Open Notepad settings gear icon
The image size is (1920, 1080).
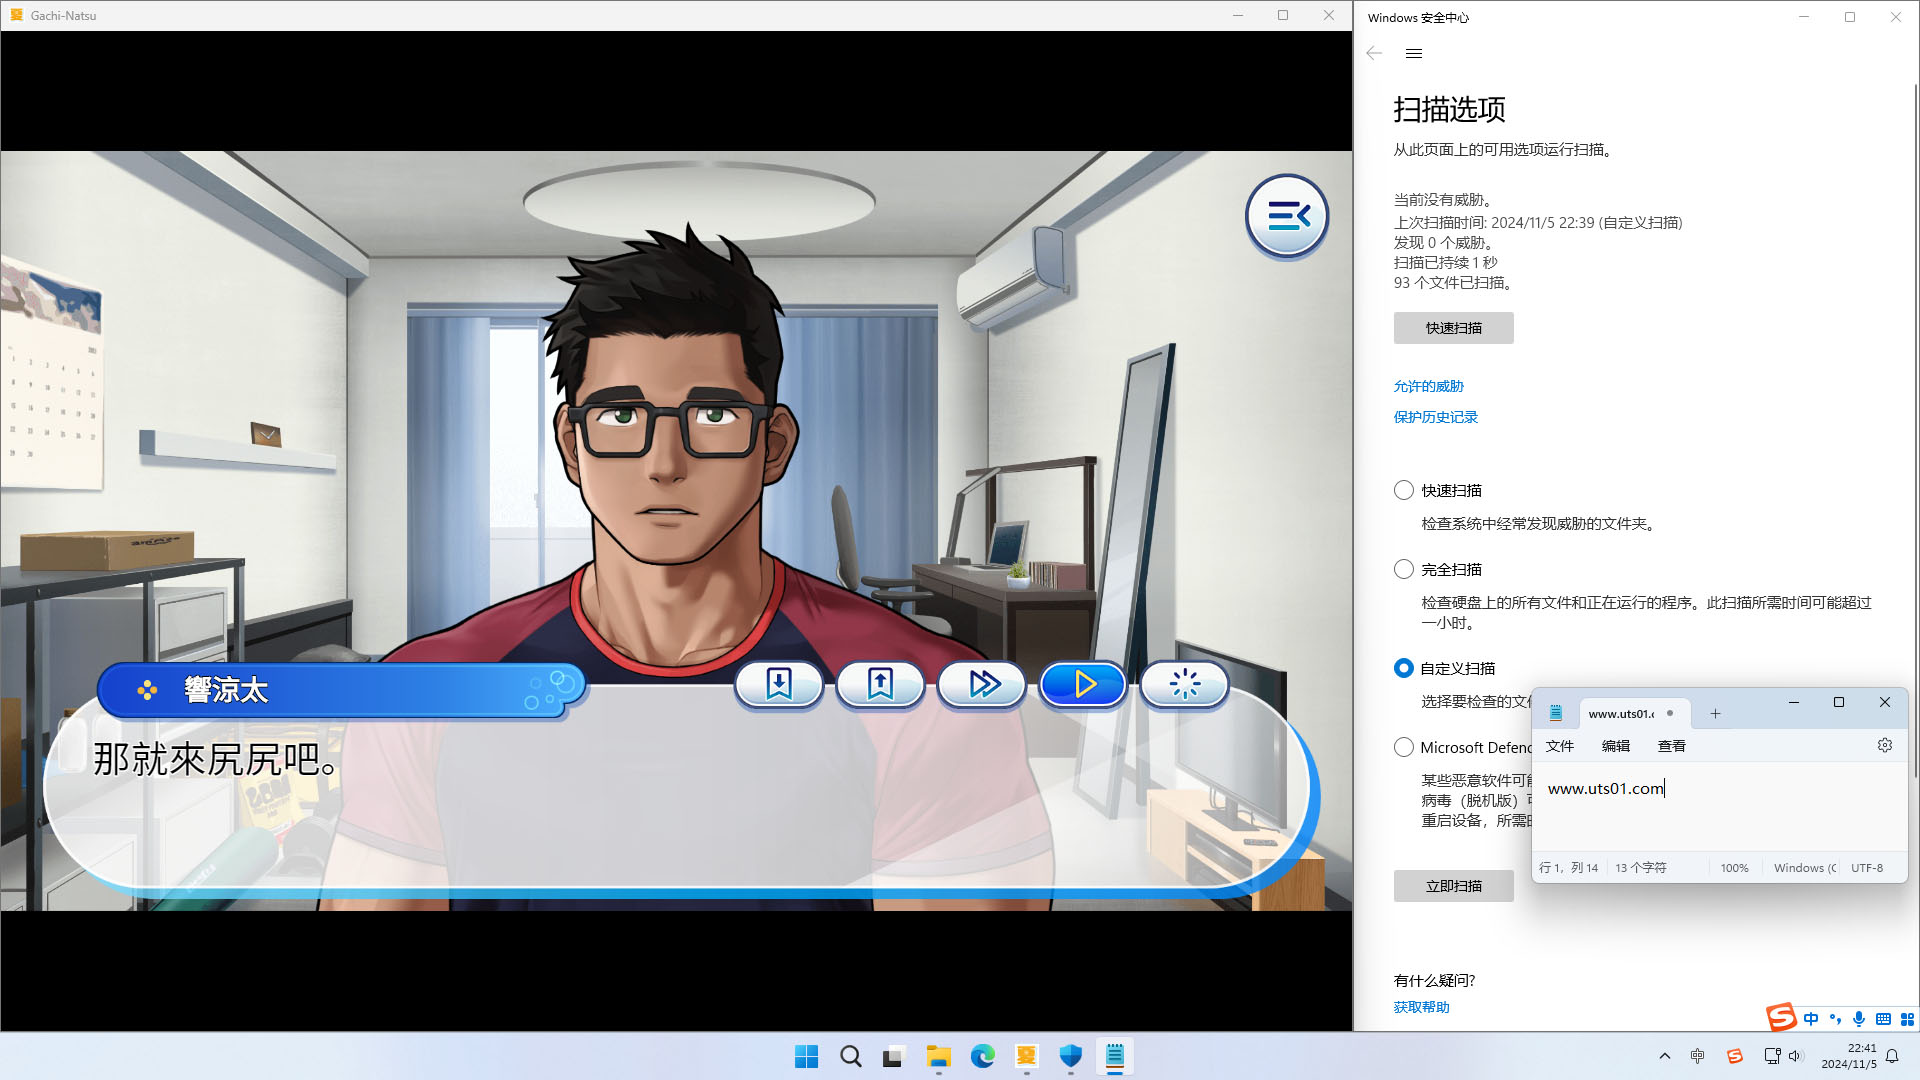[x=1885, y=746]
